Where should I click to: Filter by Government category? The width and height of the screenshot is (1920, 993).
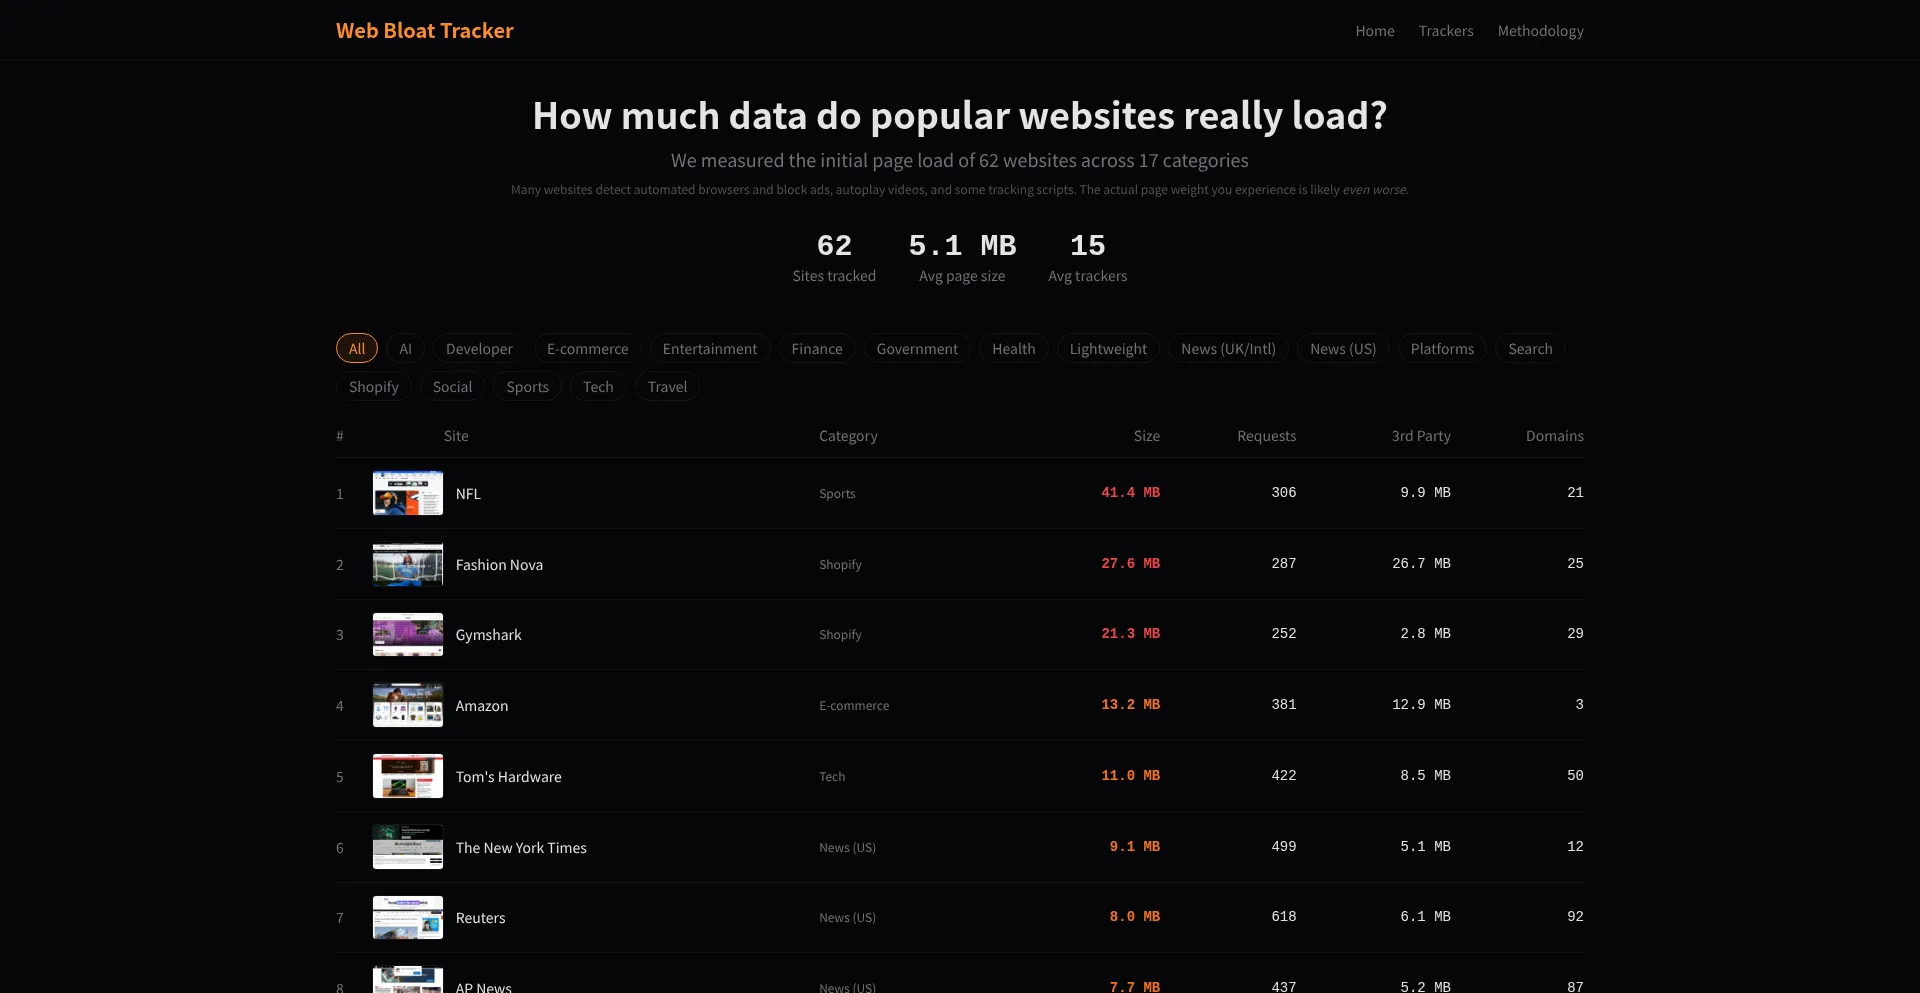click(917, 348)
